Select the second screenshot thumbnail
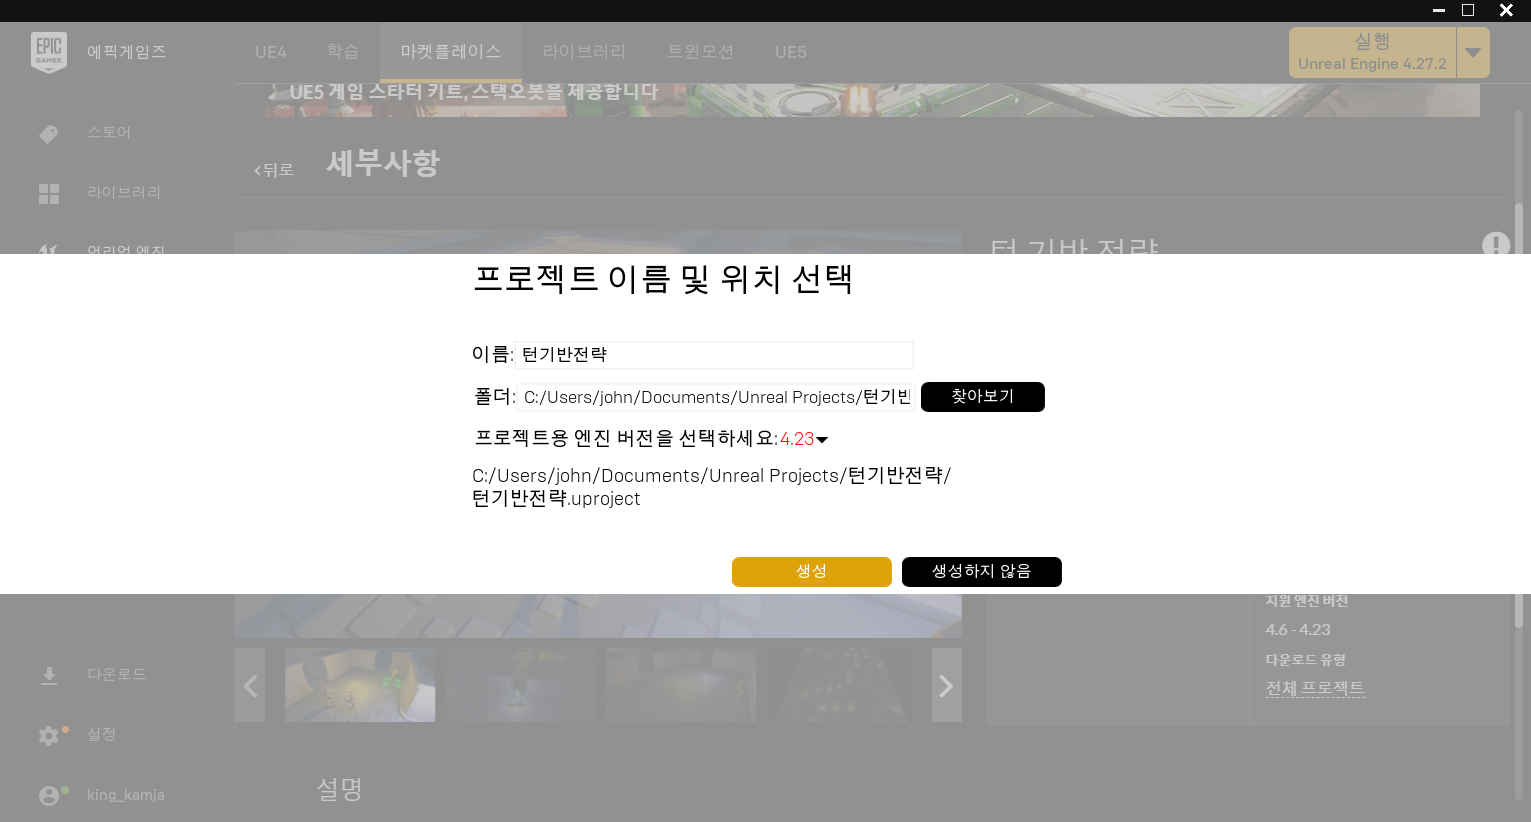 (x=520, y=685)
